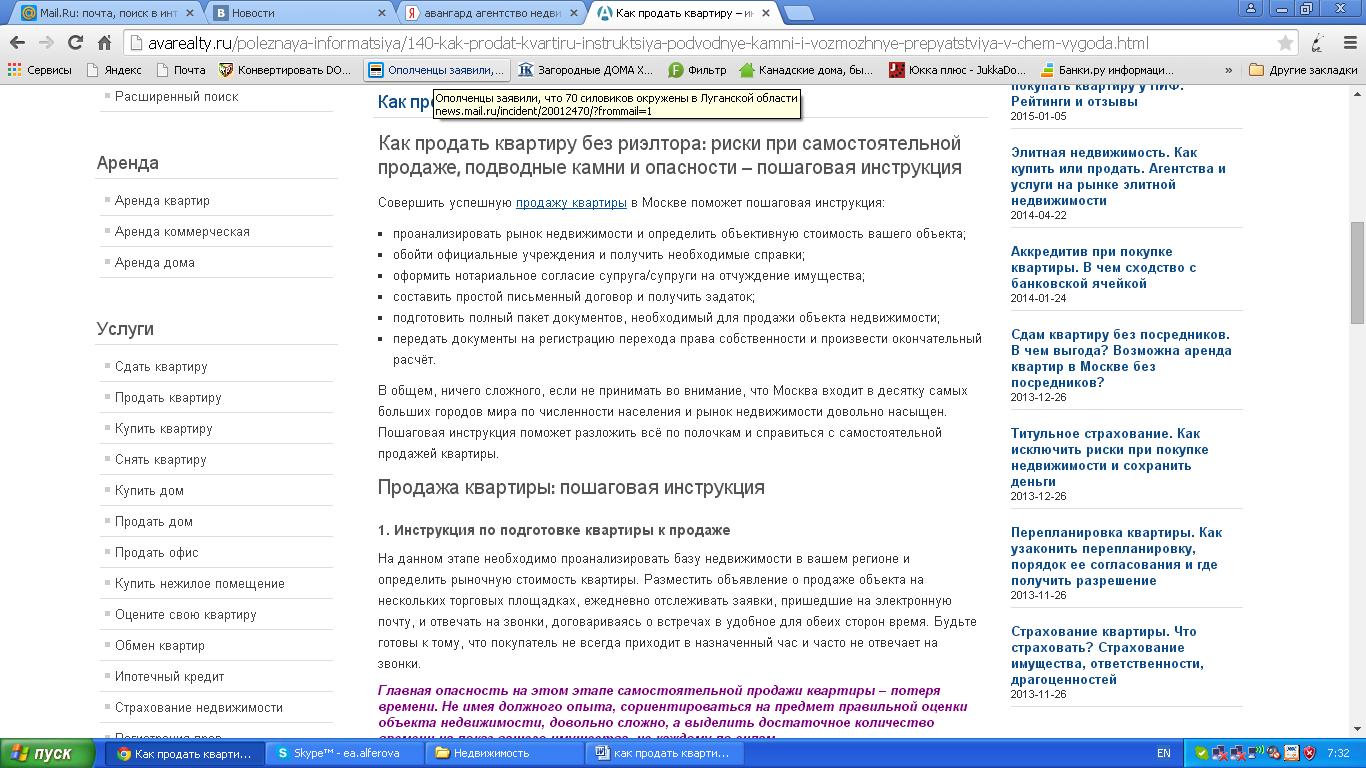Open the Продать квартиру service link
1366x768 pixels.
coord(168,397)
